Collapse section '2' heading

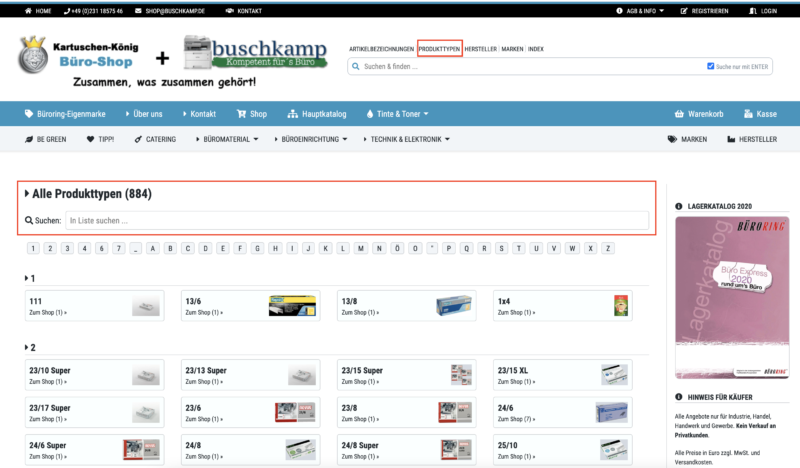click(30, 348)
